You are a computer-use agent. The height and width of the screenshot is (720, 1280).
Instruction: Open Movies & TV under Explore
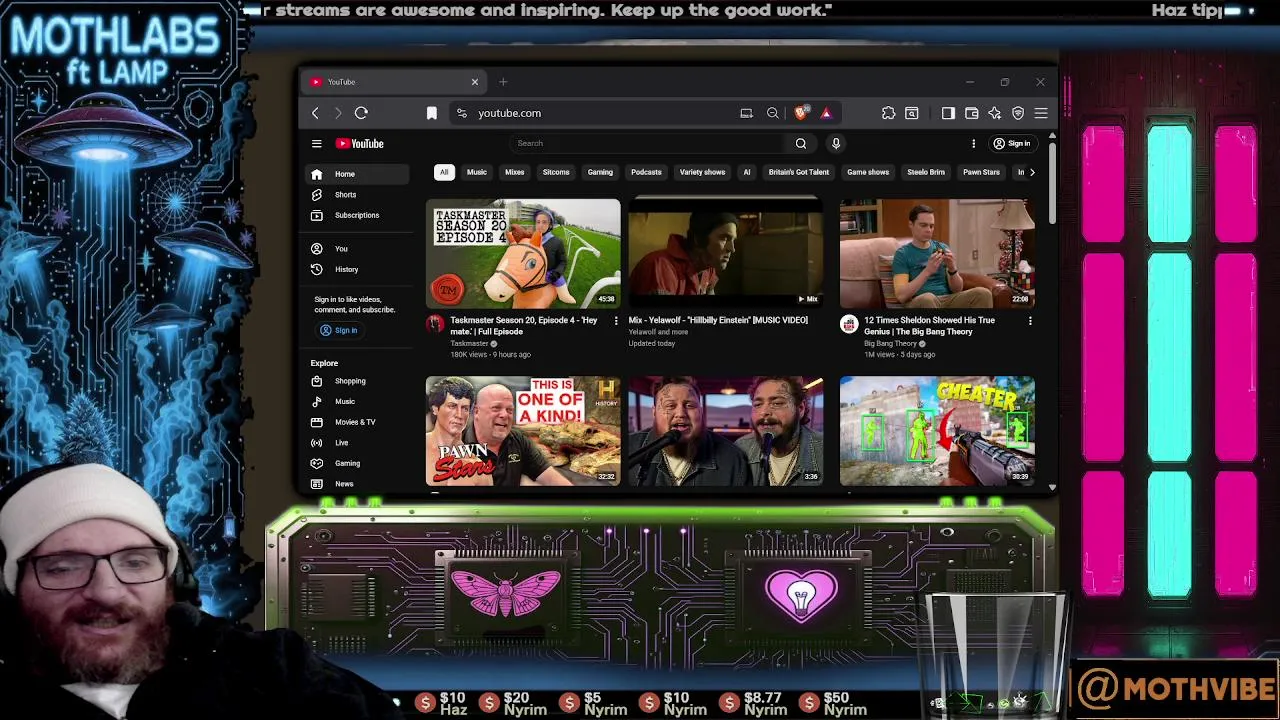(x=357, y=422)
